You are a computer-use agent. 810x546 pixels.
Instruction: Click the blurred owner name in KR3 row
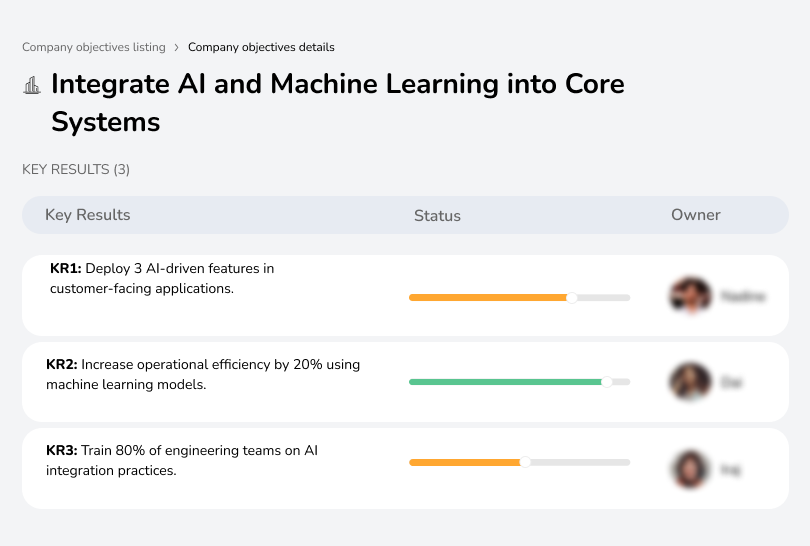(730, 469)
